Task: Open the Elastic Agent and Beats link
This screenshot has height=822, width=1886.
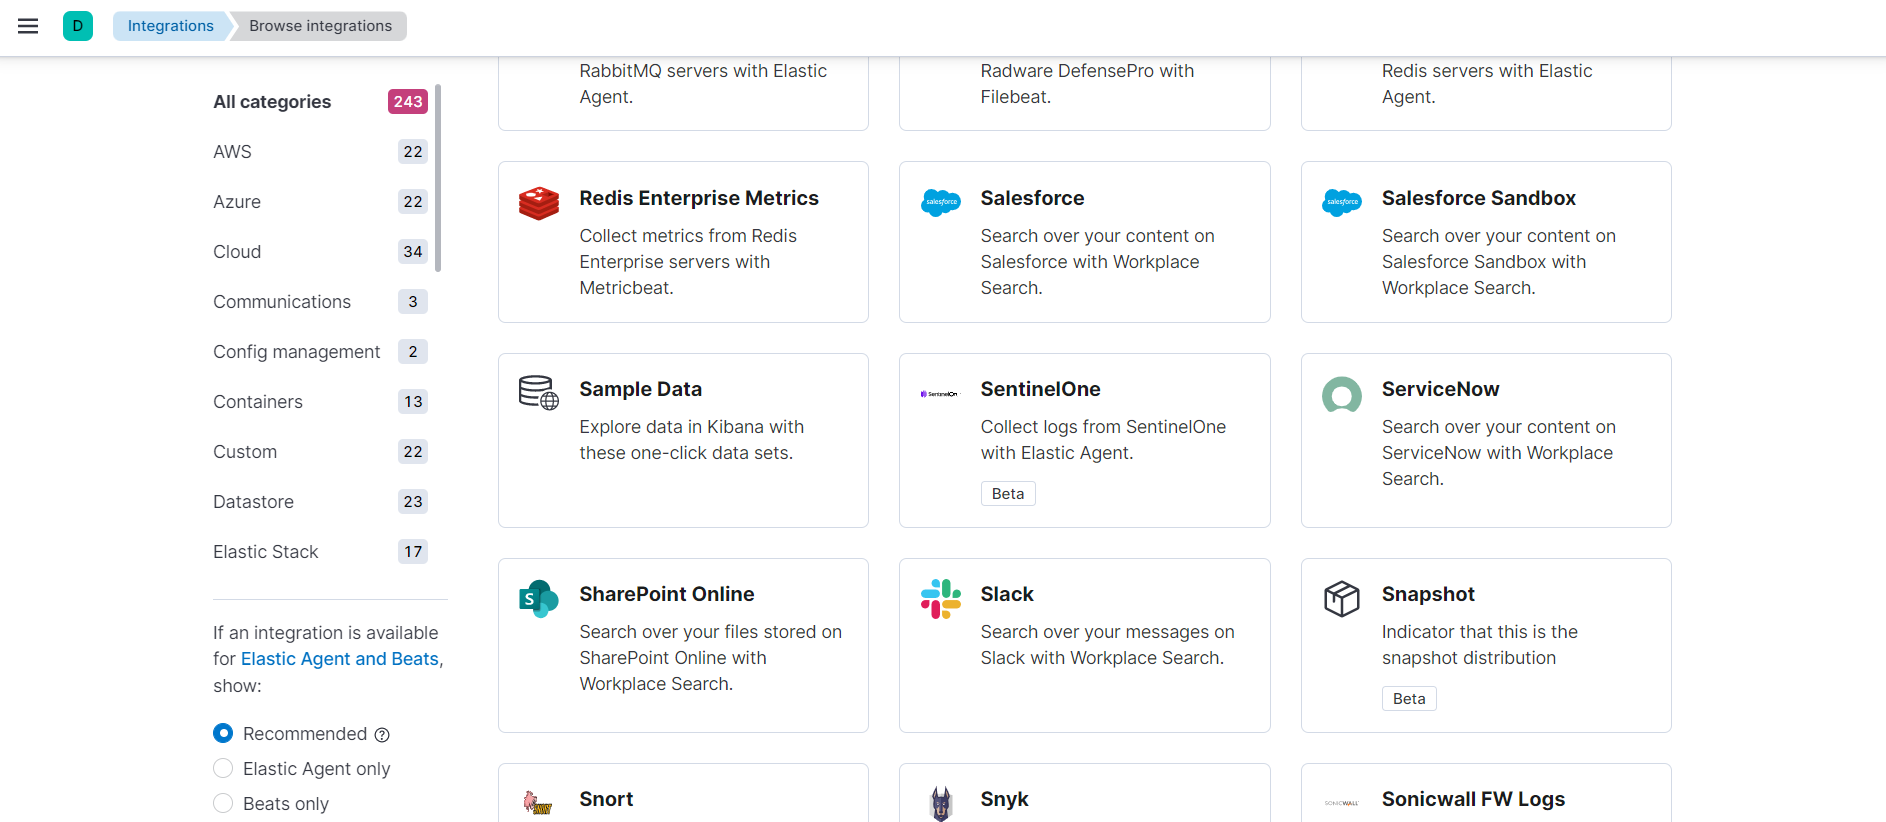Action: coord(340,659)
